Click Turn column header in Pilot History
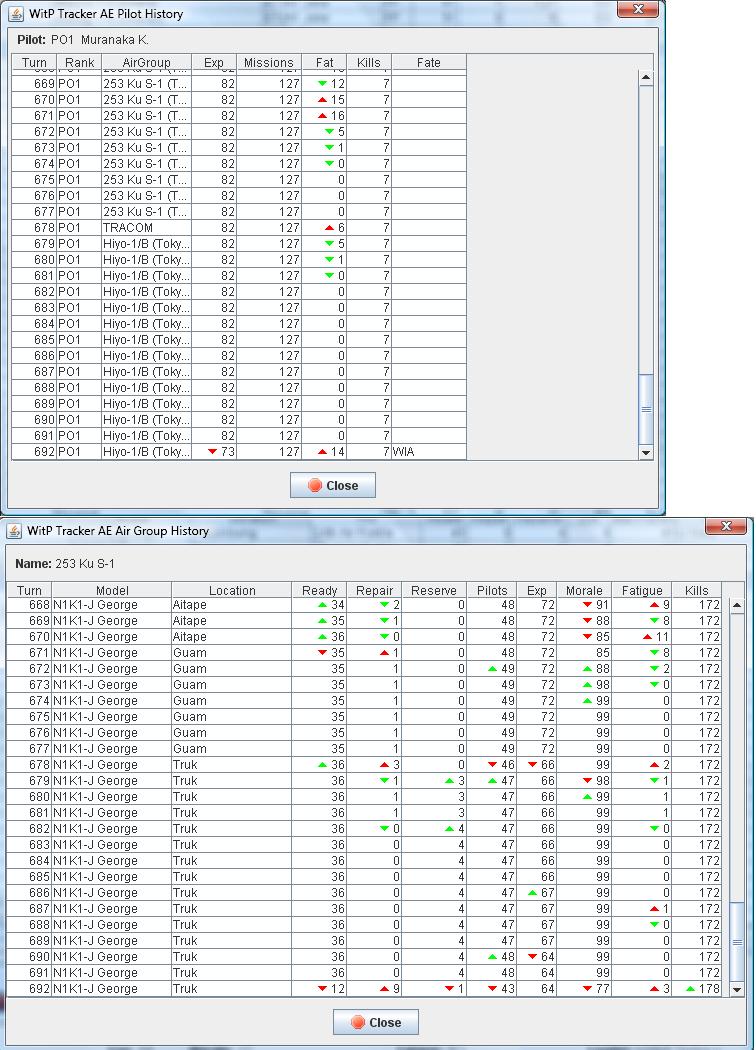Screen dimensions: 756x1050 tap(34, 62)
